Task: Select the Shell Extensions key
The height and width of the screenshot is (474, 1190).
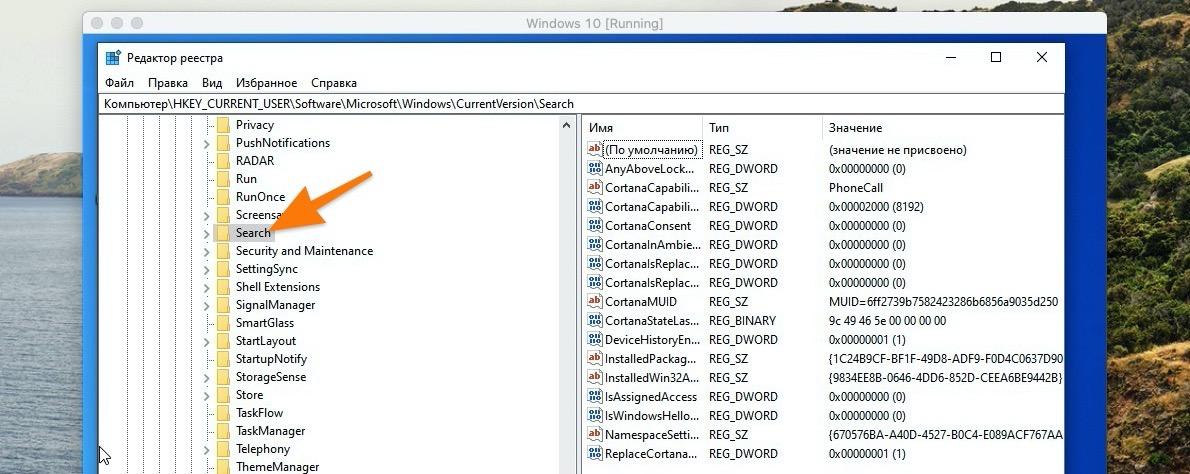Action: pyautogui.click(x=278, y=287)
